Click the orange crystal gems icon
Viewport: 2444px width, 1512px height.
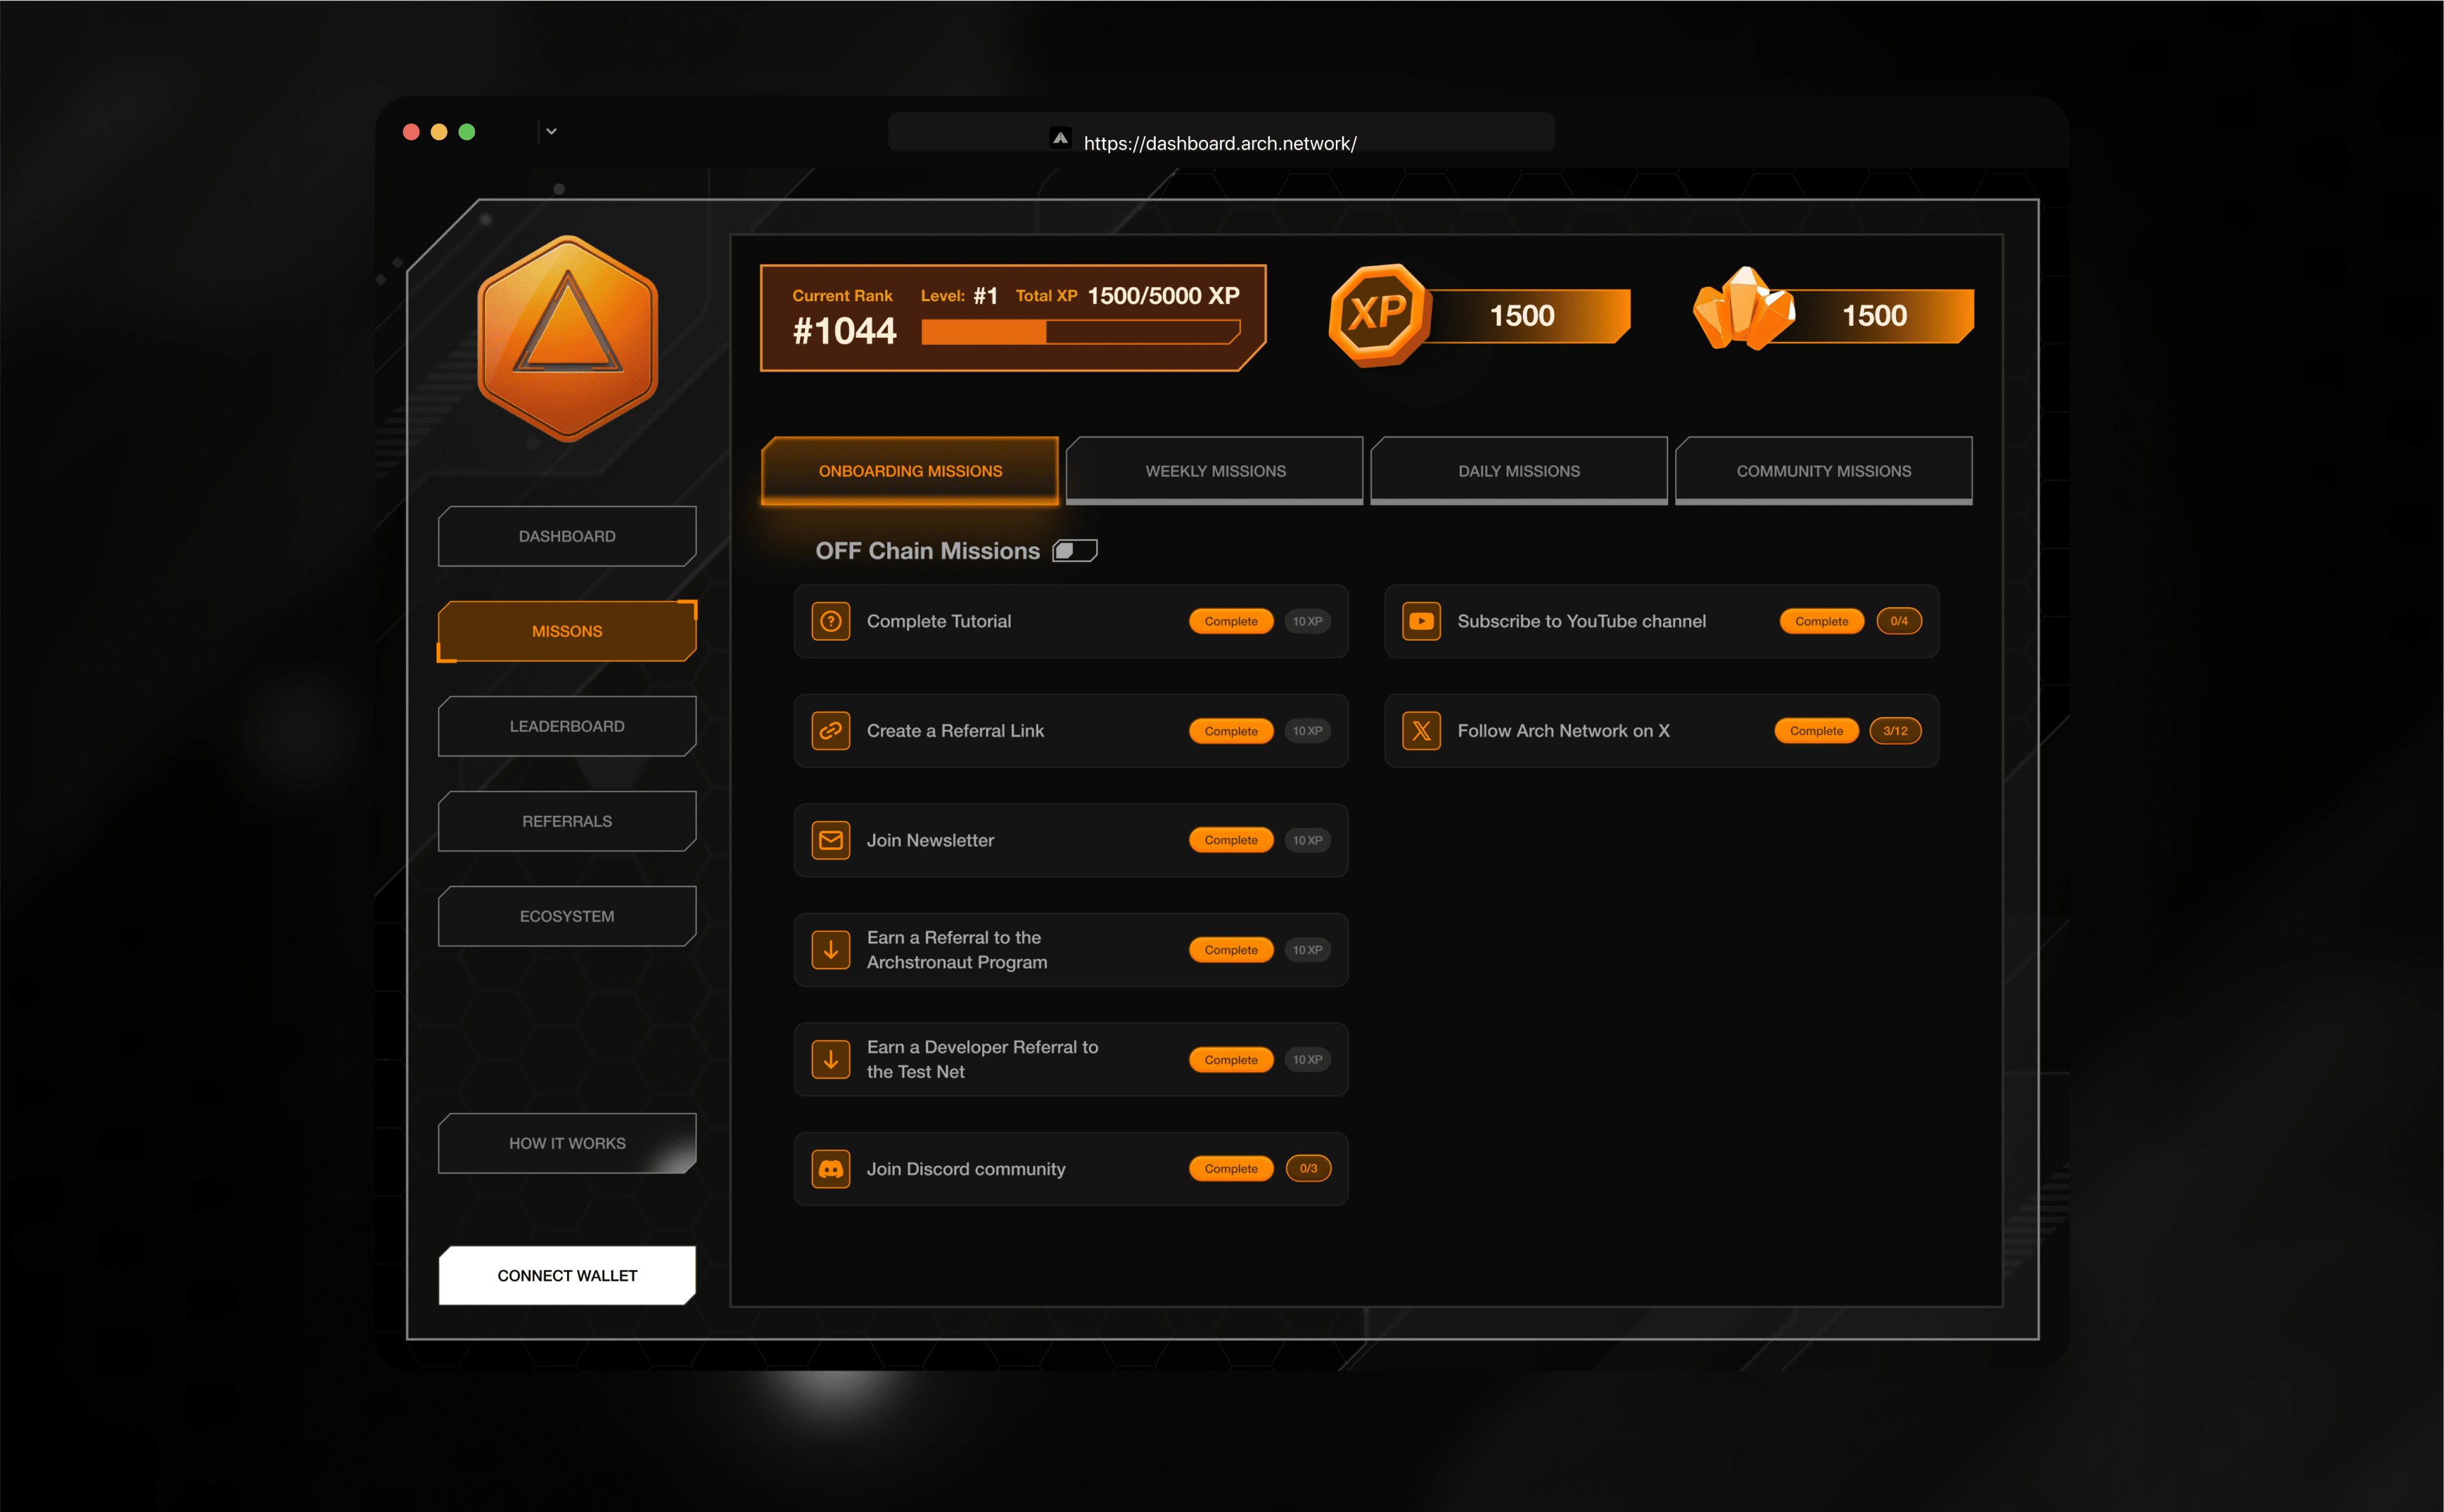pyautogui.click(x=1744, y=308)
